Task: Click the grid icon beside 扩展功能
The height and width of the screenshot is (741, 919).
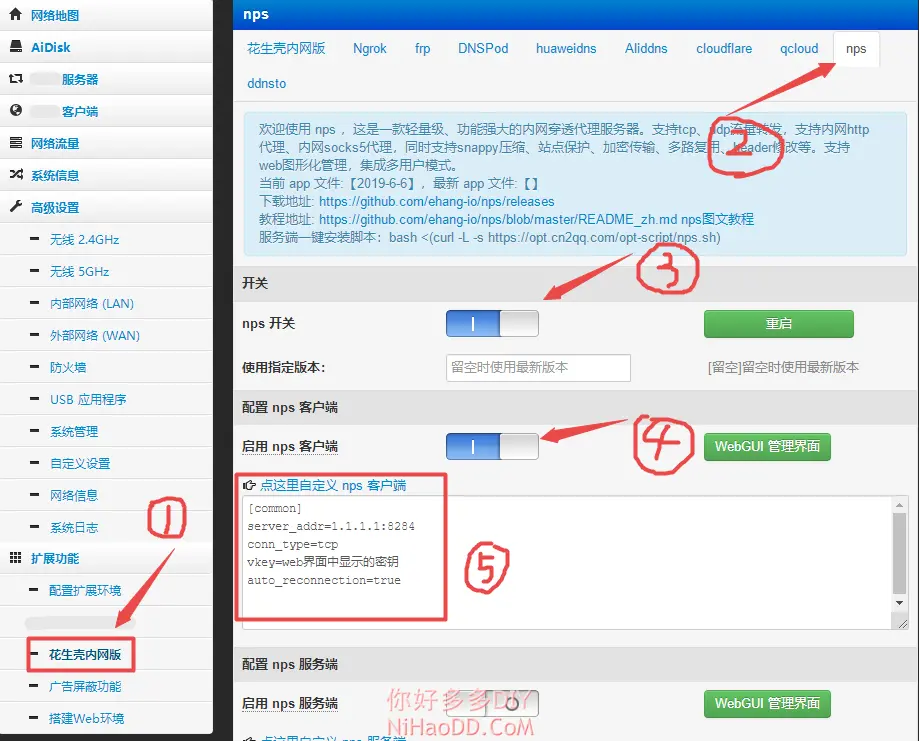Action: click(x=16, y=558)
